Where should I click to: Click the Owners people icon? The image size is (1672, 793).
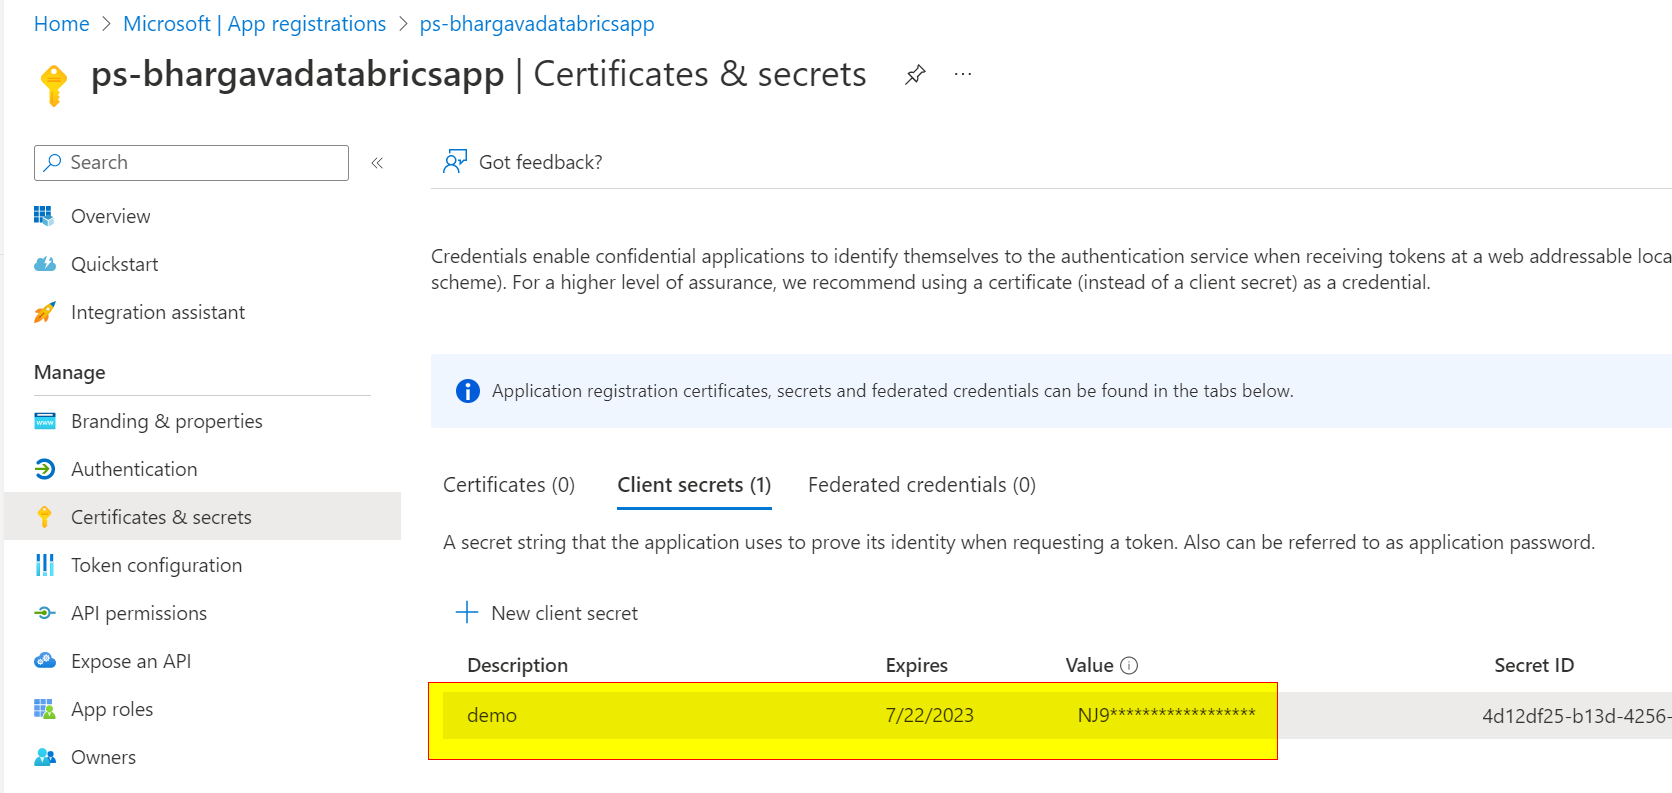45,757
